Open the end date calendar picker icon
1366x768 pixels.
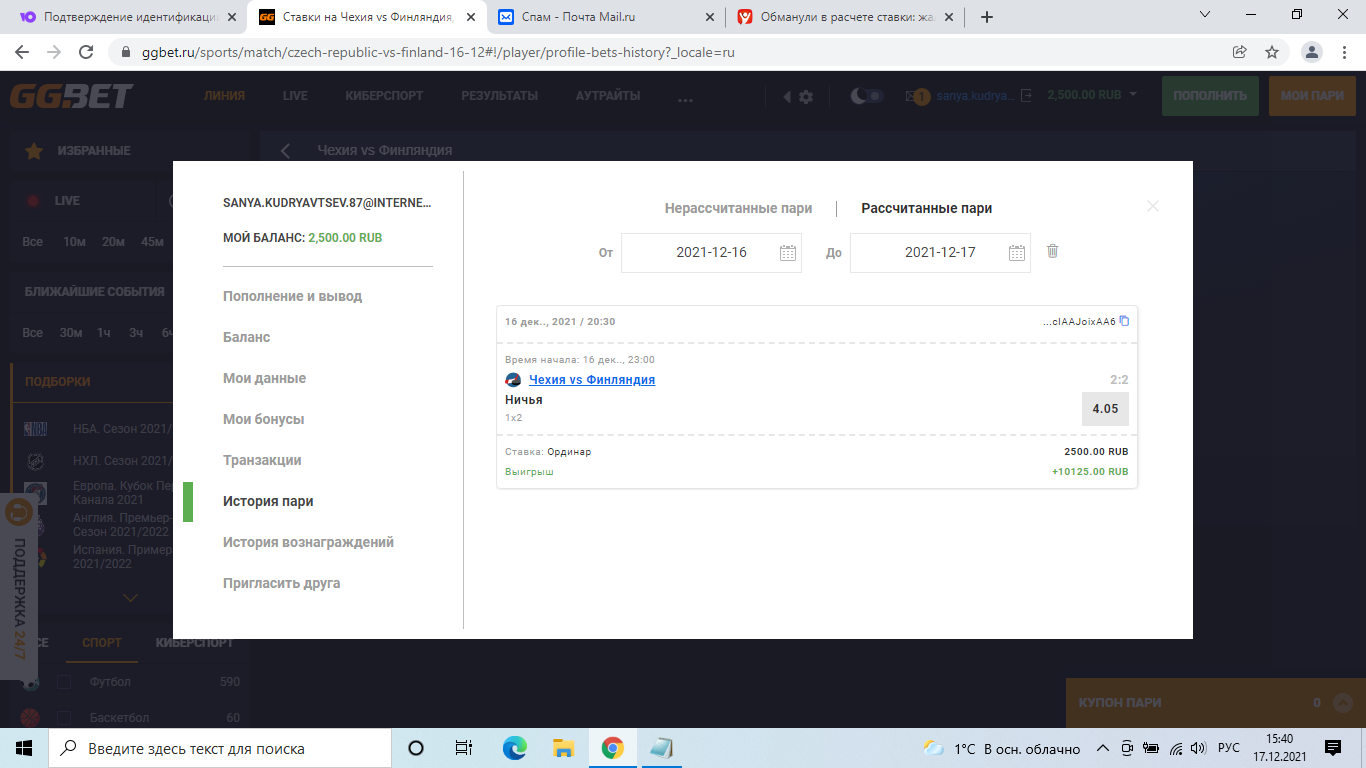pos(1017,253)
